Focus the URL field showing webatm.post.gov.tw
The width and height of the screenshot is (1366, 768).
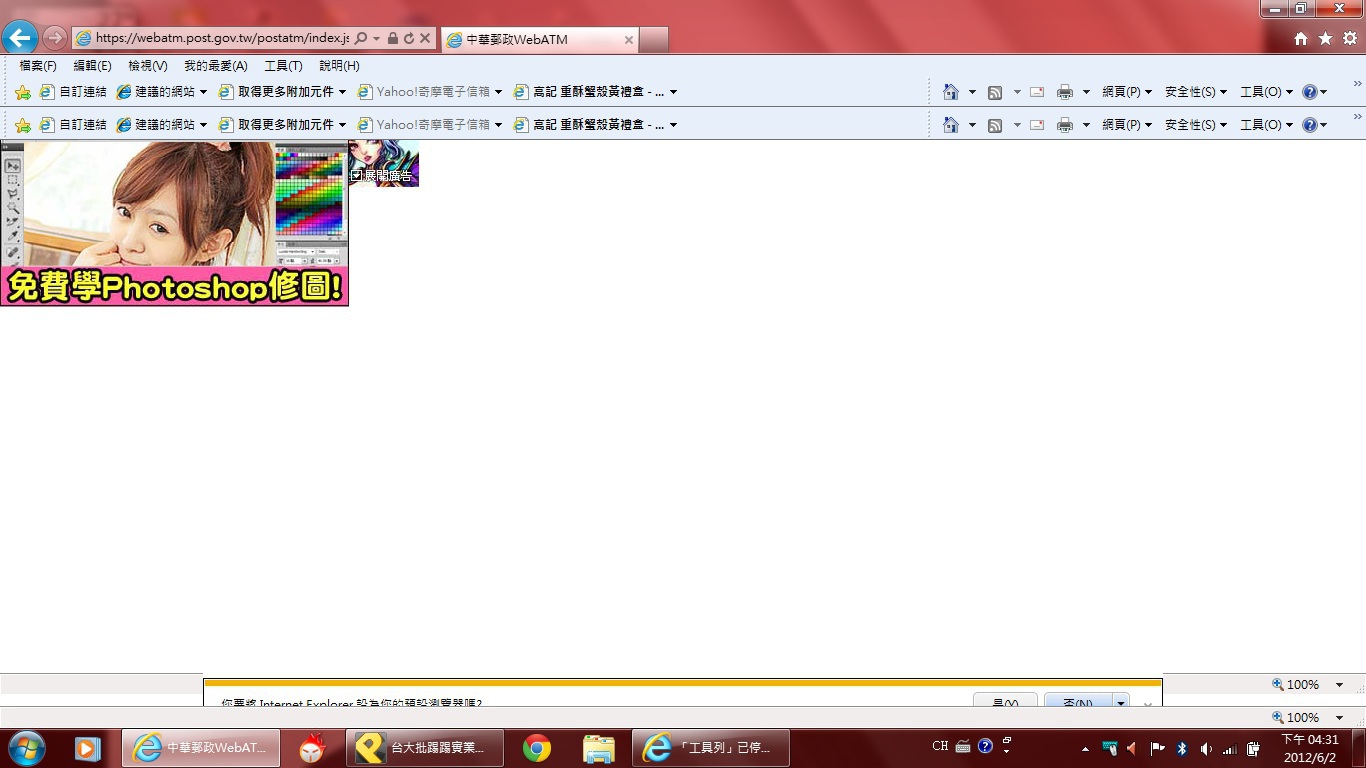[222, 38]
